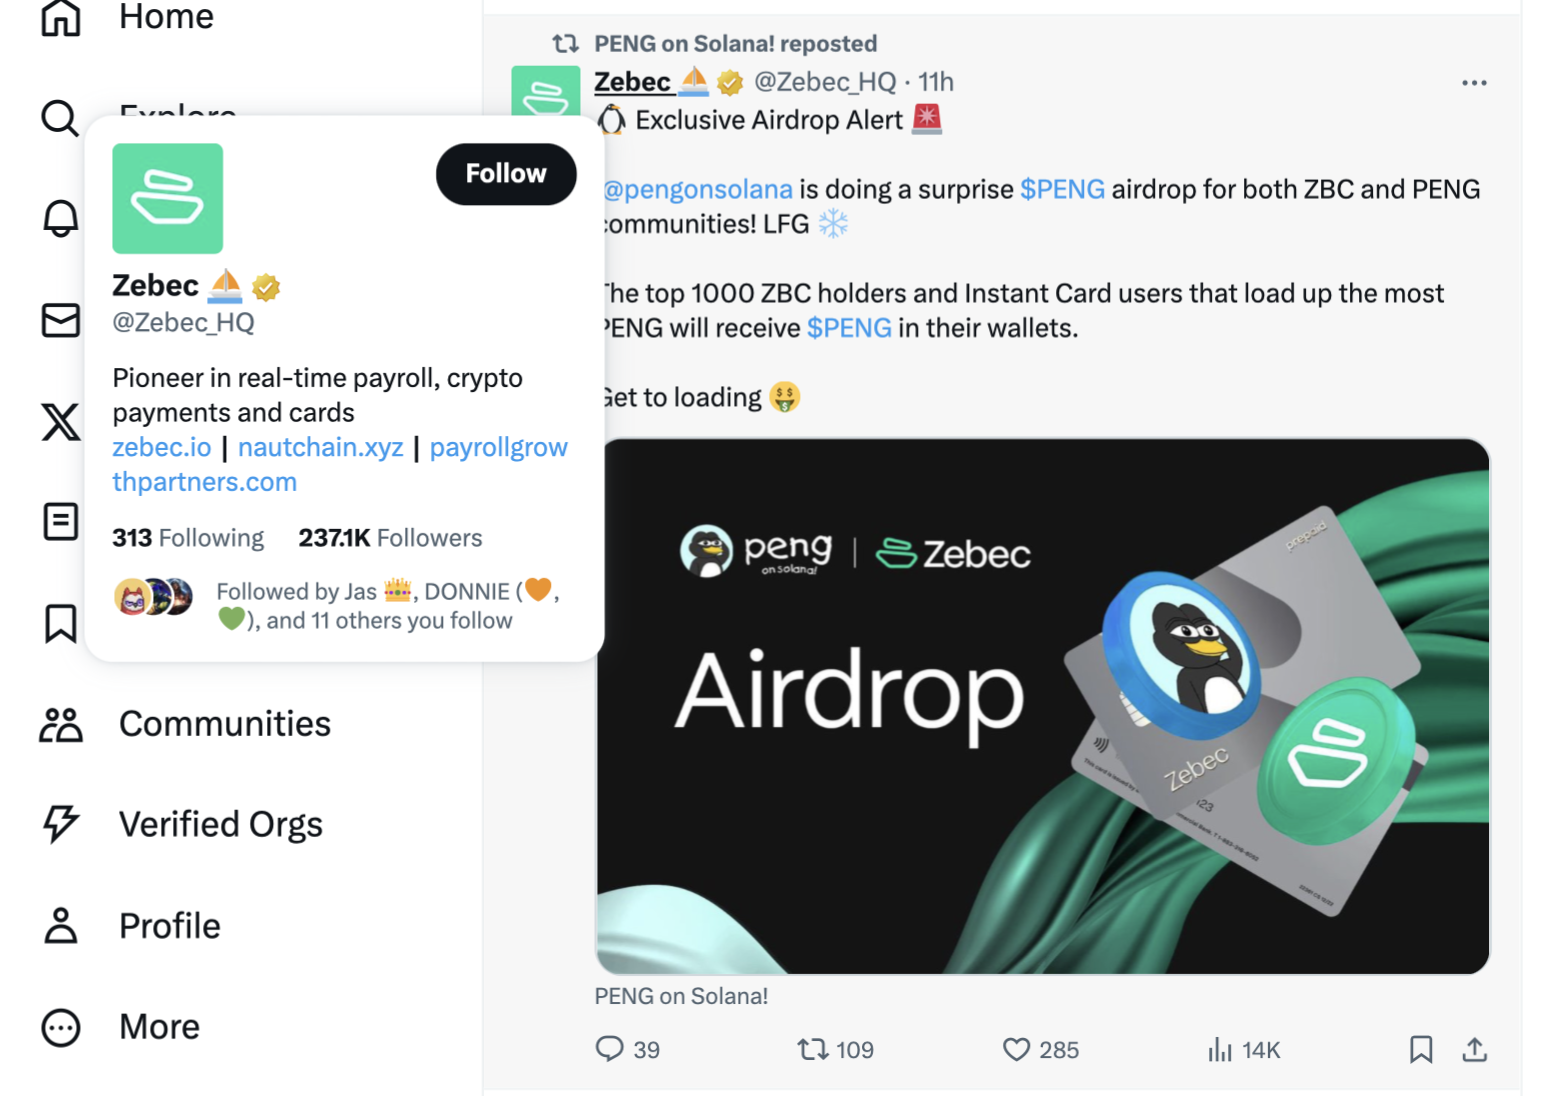
Task: Open the zebec.io link
Action: pyautogui.click(x=161, y=447)
